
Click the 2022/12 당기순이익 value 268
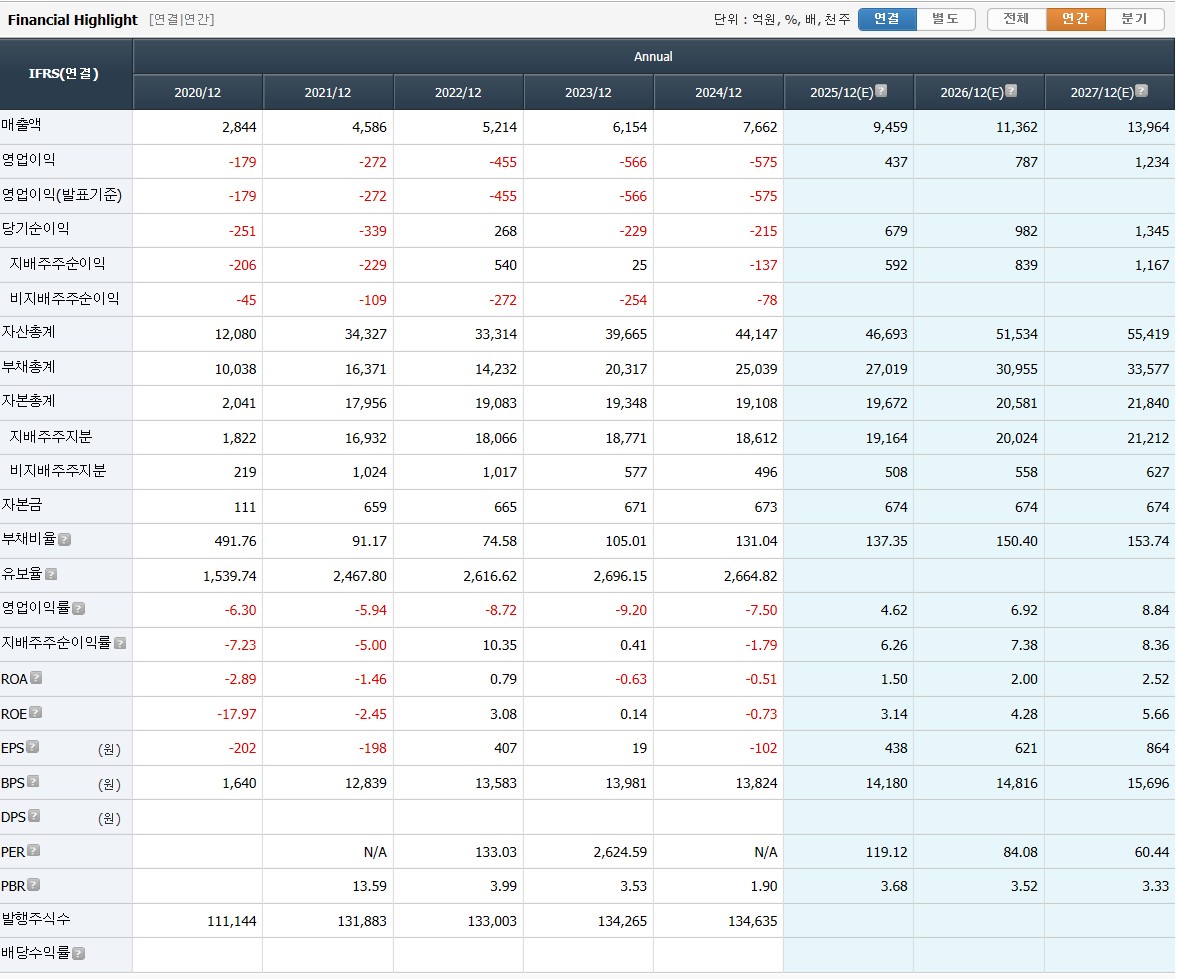pos(506,231)
